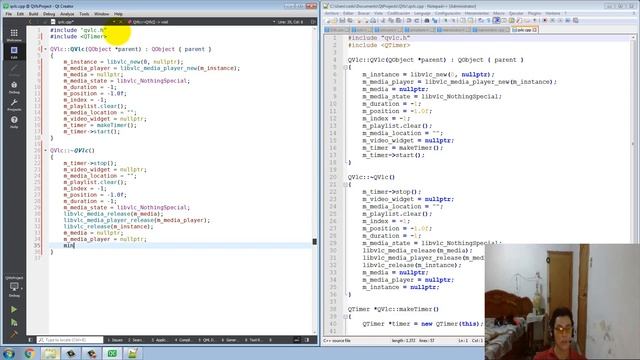Close the qvlc.cpp document in Qt Creator

[121, 22]
